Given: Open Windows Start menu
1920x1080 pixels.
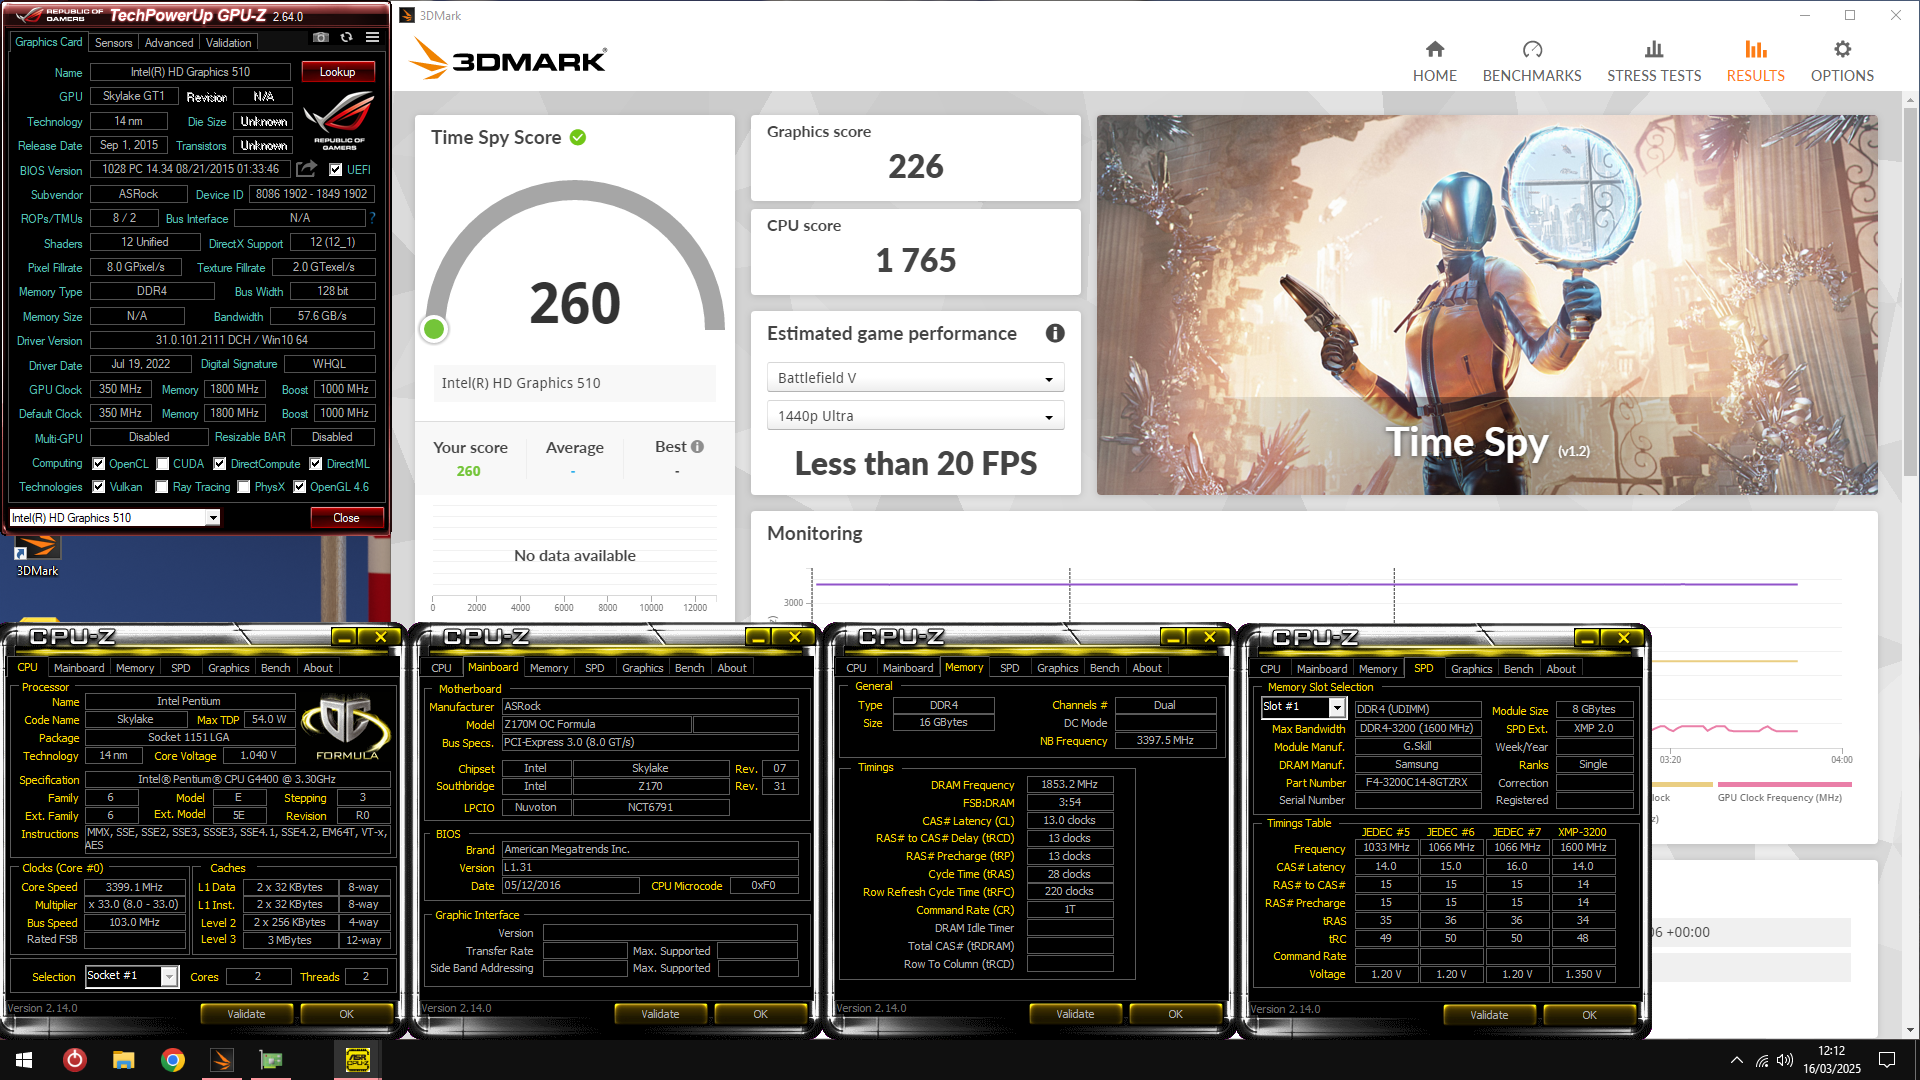Looking at the screenshot, I should pyautogui.click(x=24, y=1060).
